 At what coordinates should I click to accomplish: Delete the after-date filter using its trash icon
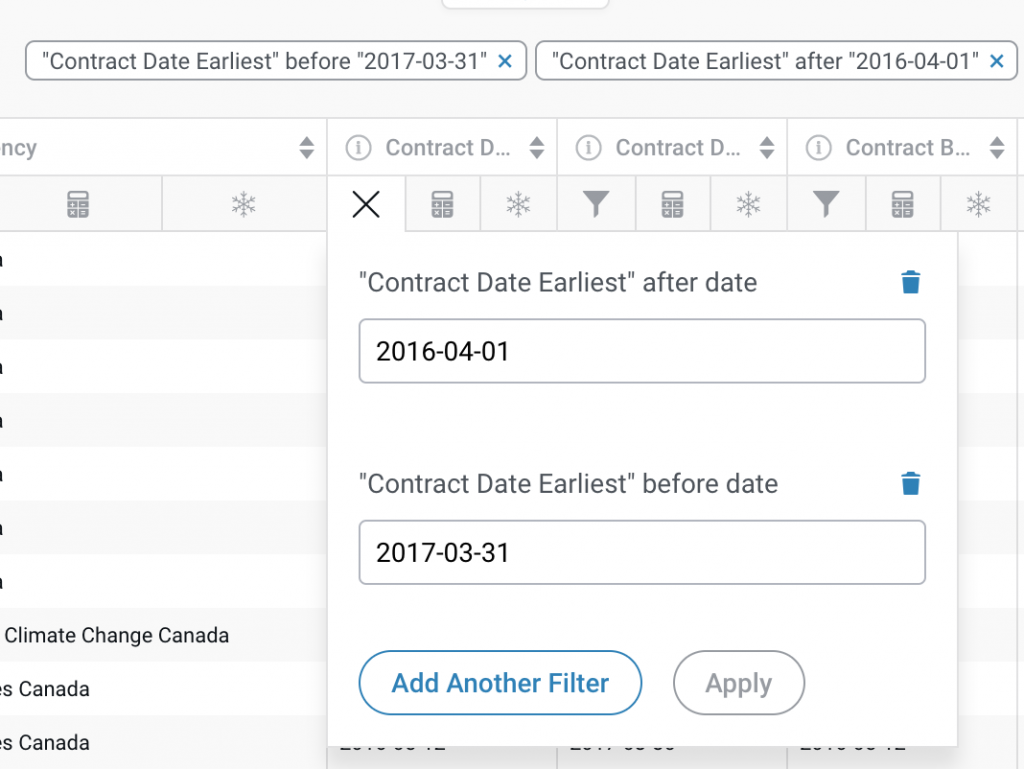click(x=911, y=282)
